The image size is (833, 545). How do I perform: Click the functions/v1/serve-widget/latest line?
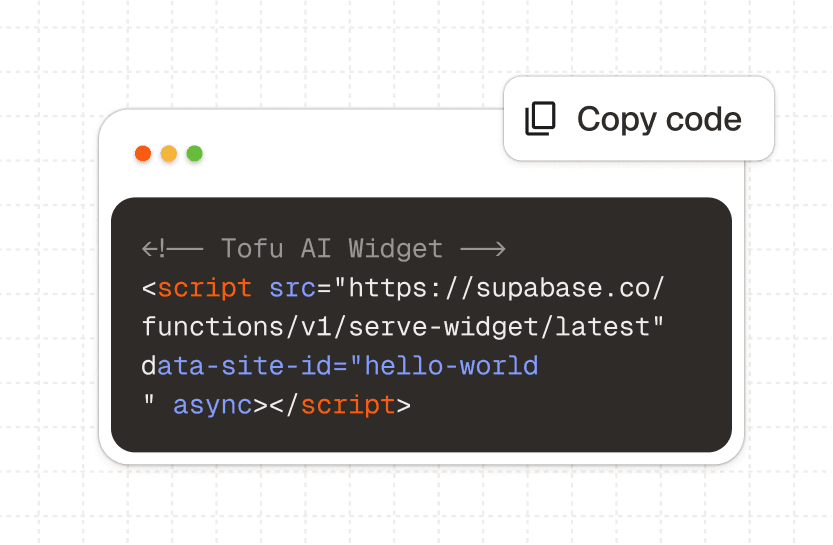coord(403,327)
